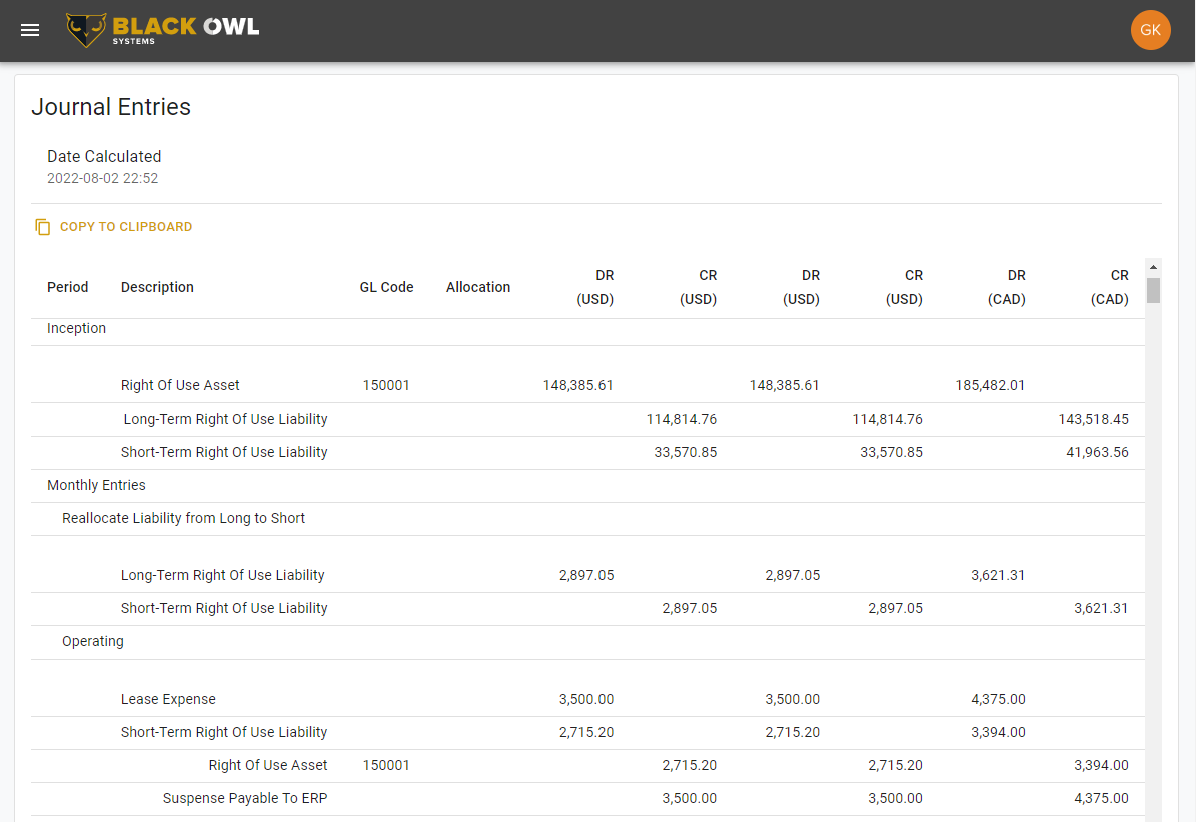Expand the Operating entries group
1196x822 pixels.
(92, 641)
